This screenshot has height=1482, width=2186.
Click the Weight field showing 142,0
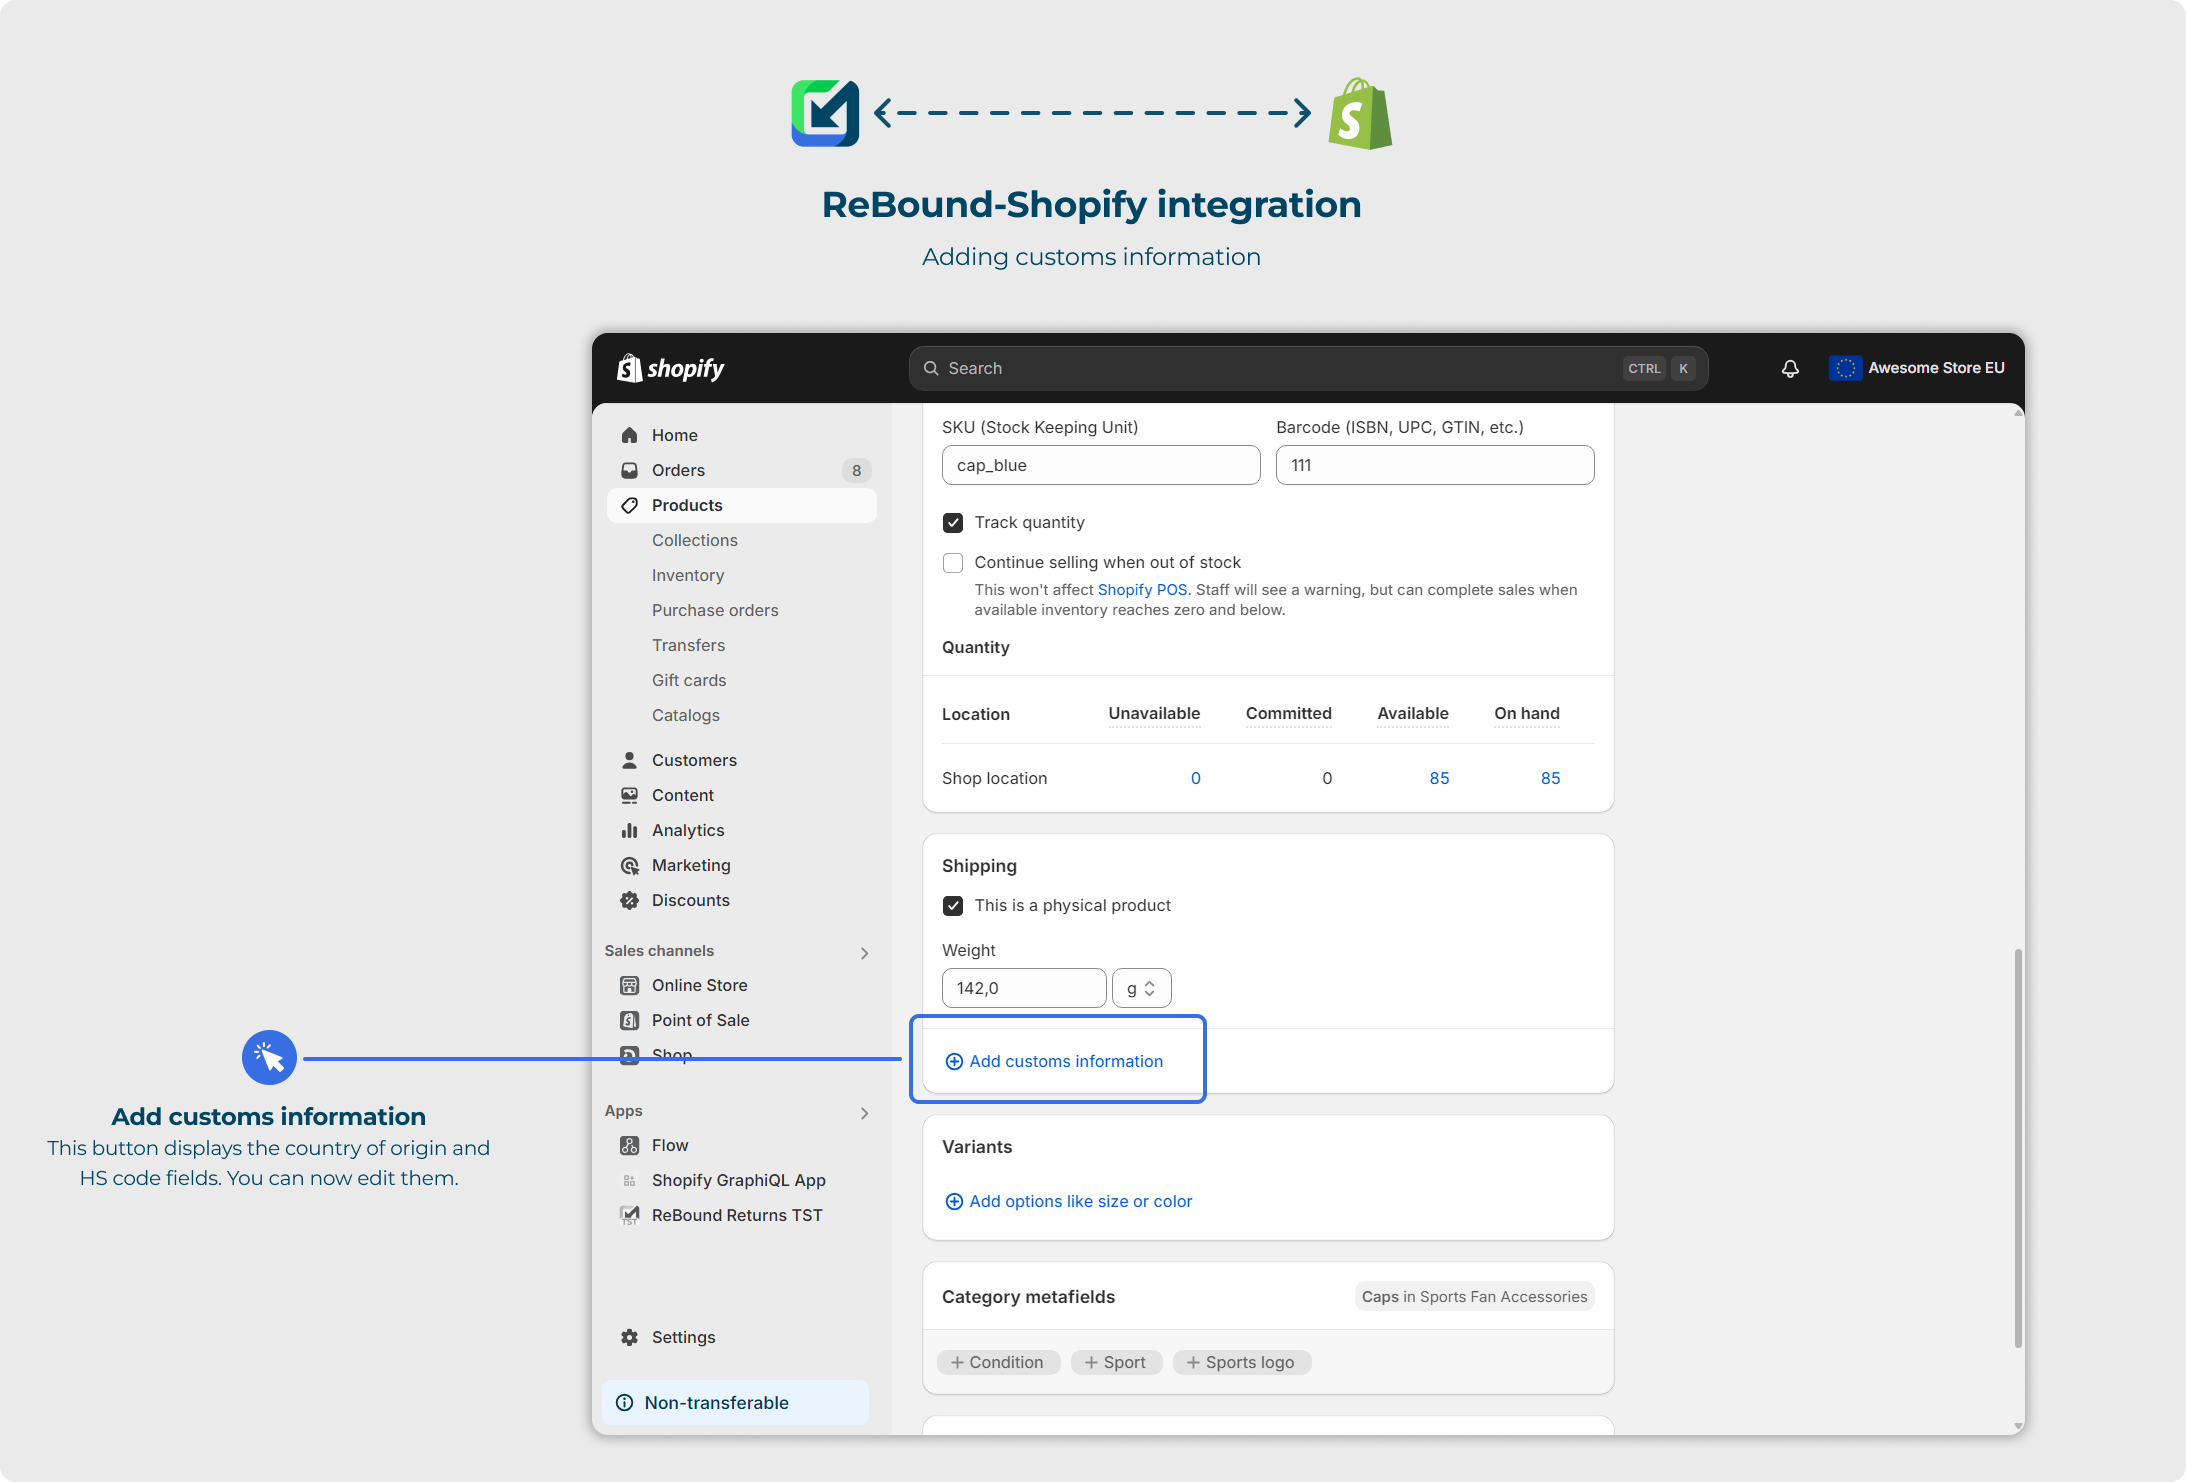coord(1024,988)
